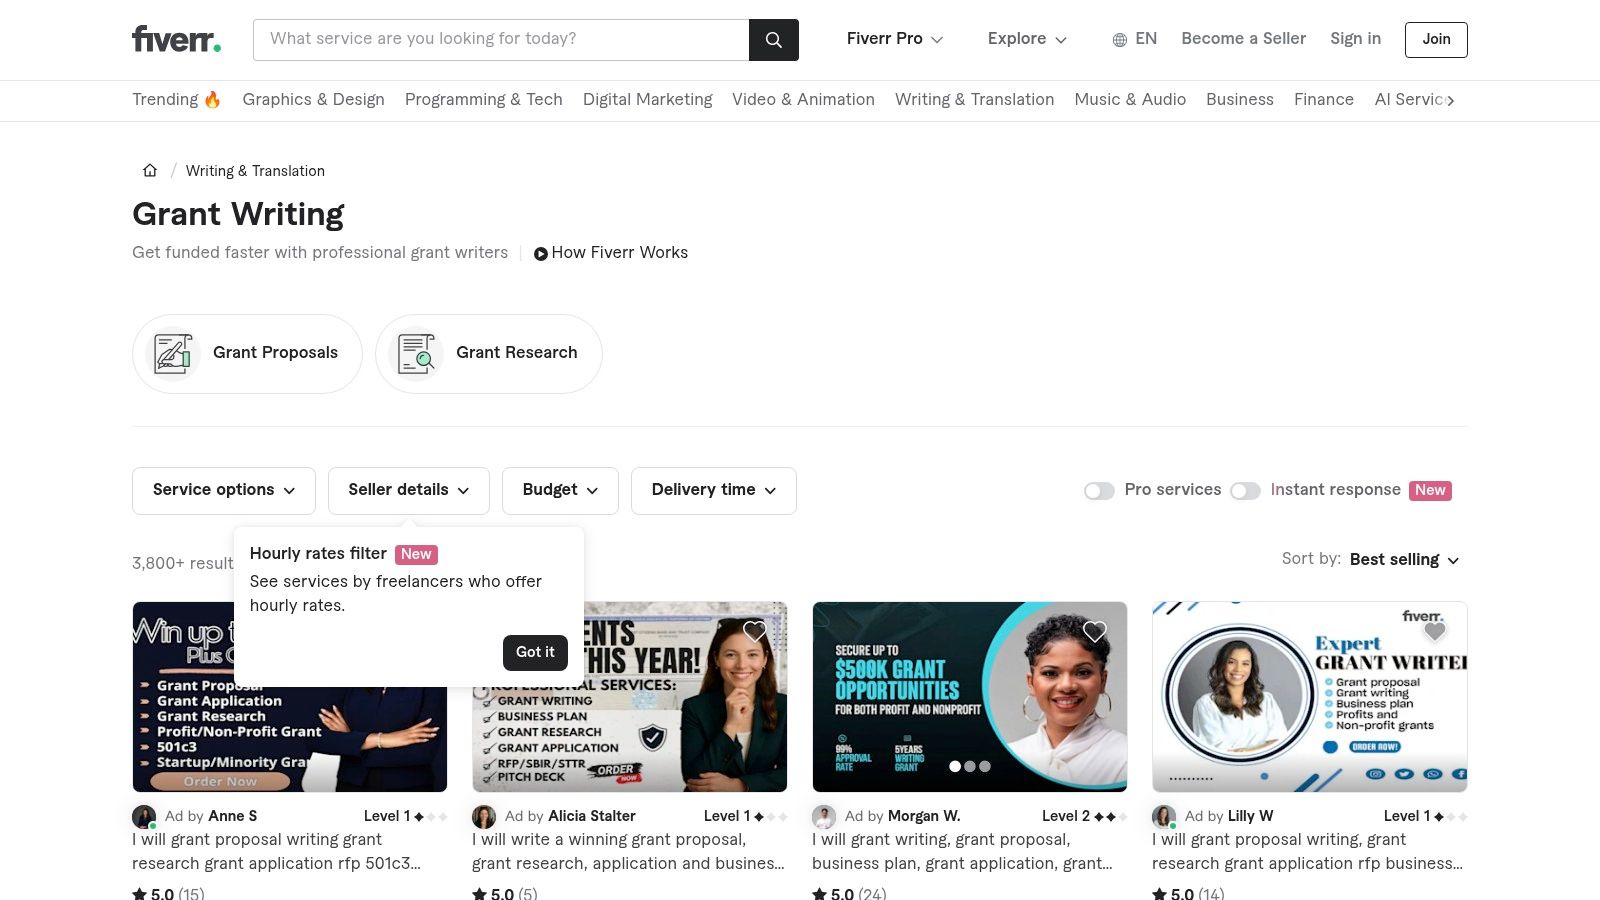
Task: Click the Trending fire icon
Action: click(212, 100)
